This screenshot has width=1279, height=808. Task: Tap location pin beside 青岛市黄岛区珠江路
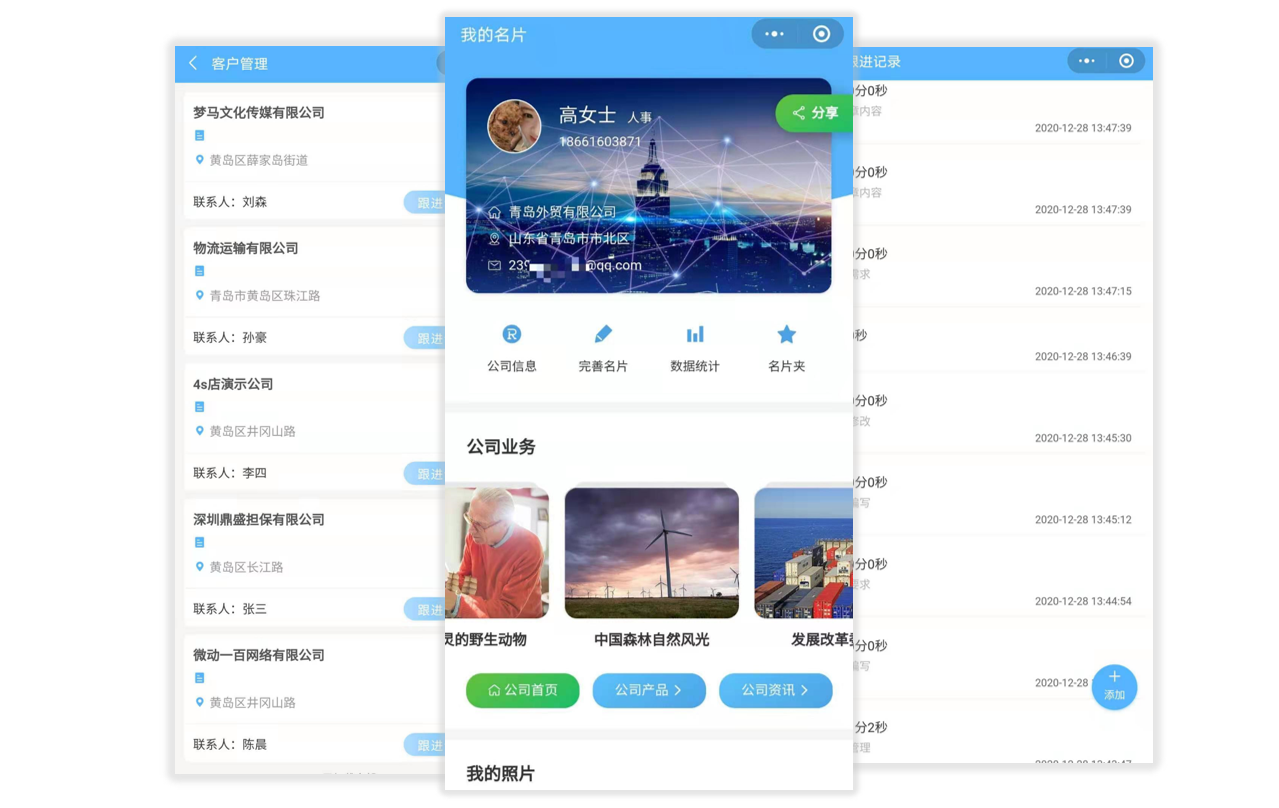(199, 296)
